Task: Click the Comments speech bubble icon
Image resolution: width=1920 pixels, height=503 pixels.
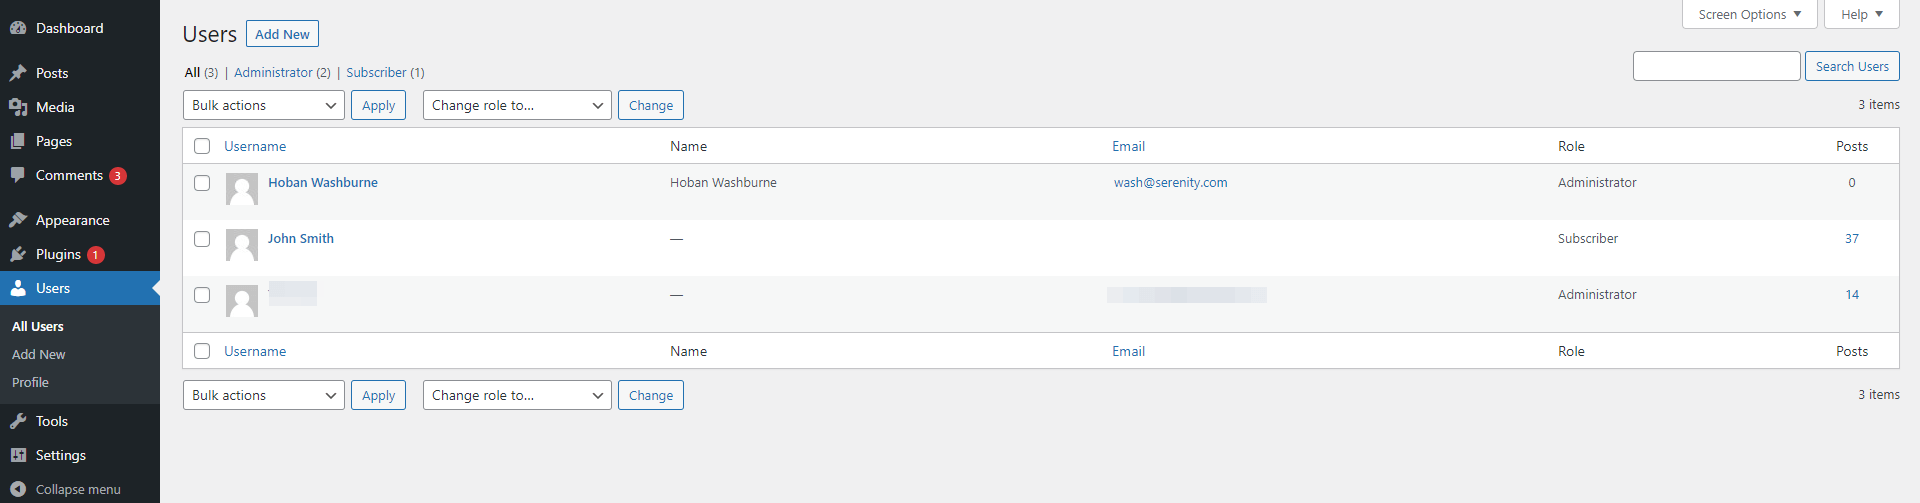Action: coord(18,175)
